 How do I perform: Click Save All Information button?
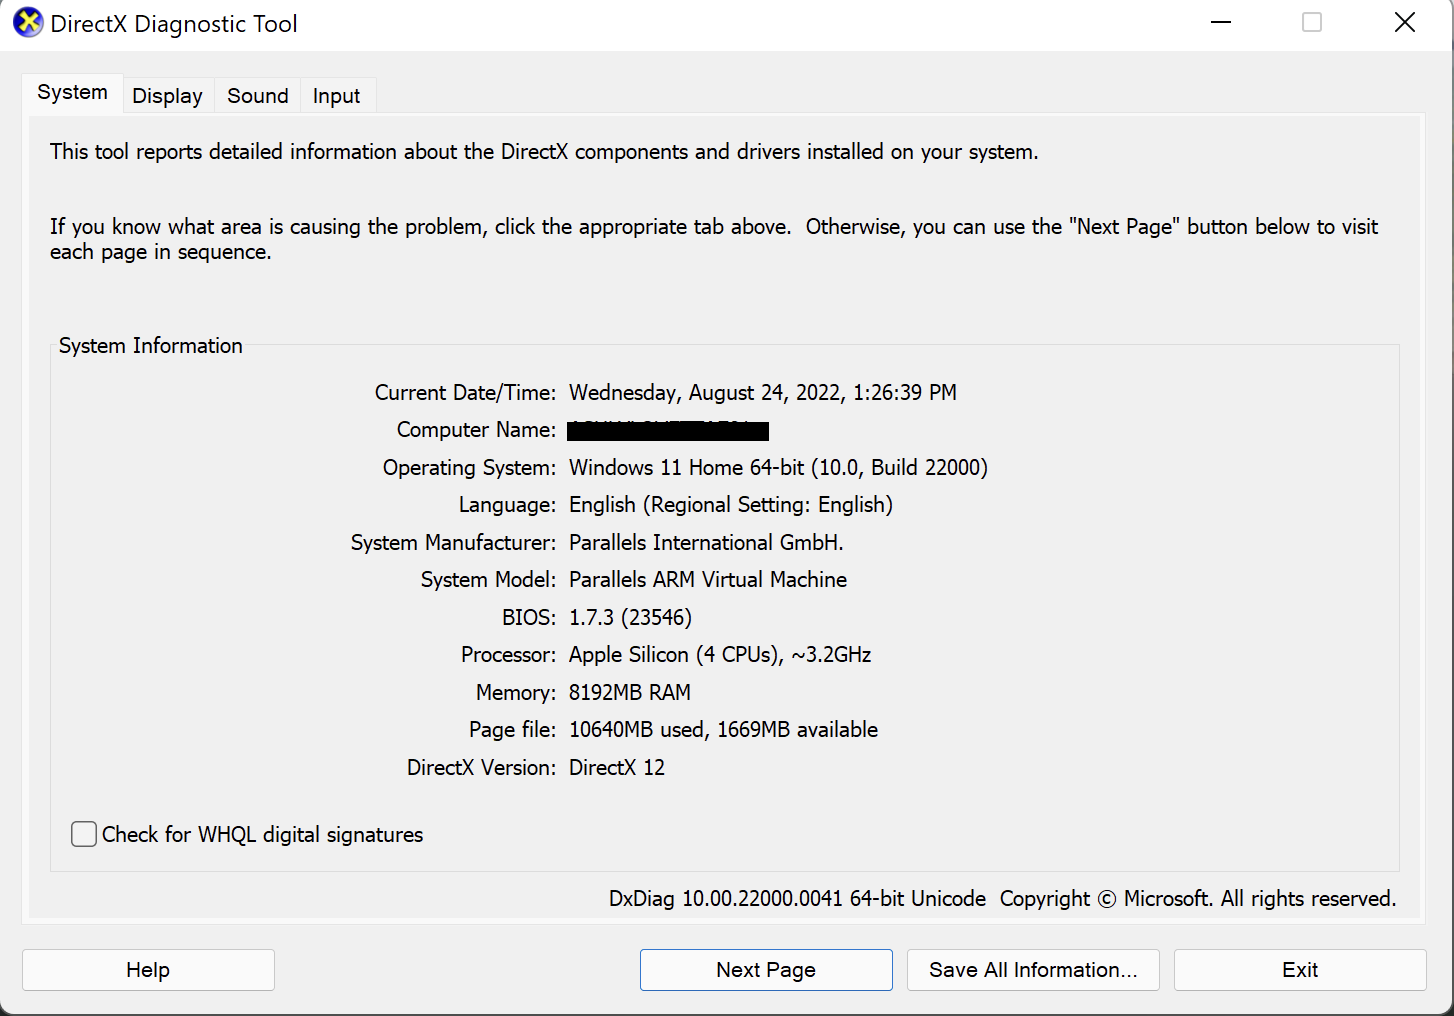pos(1033,970)
